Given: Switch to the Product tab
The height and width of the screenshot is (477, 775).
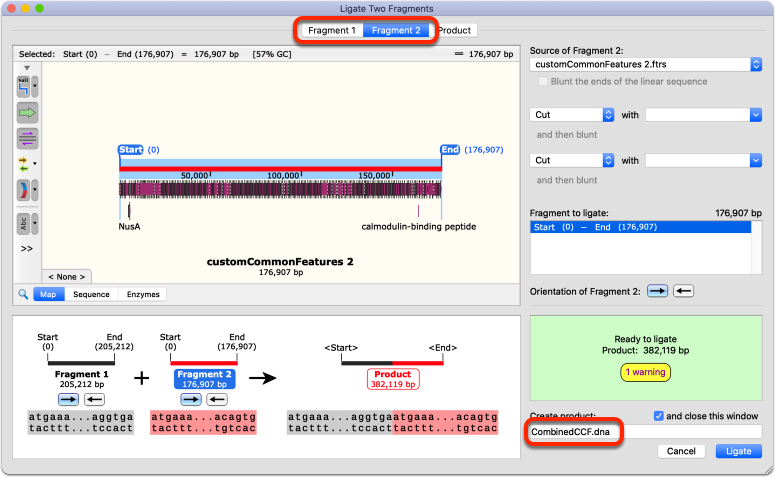Looking at the screenshot, I should [x=454, y=30].
